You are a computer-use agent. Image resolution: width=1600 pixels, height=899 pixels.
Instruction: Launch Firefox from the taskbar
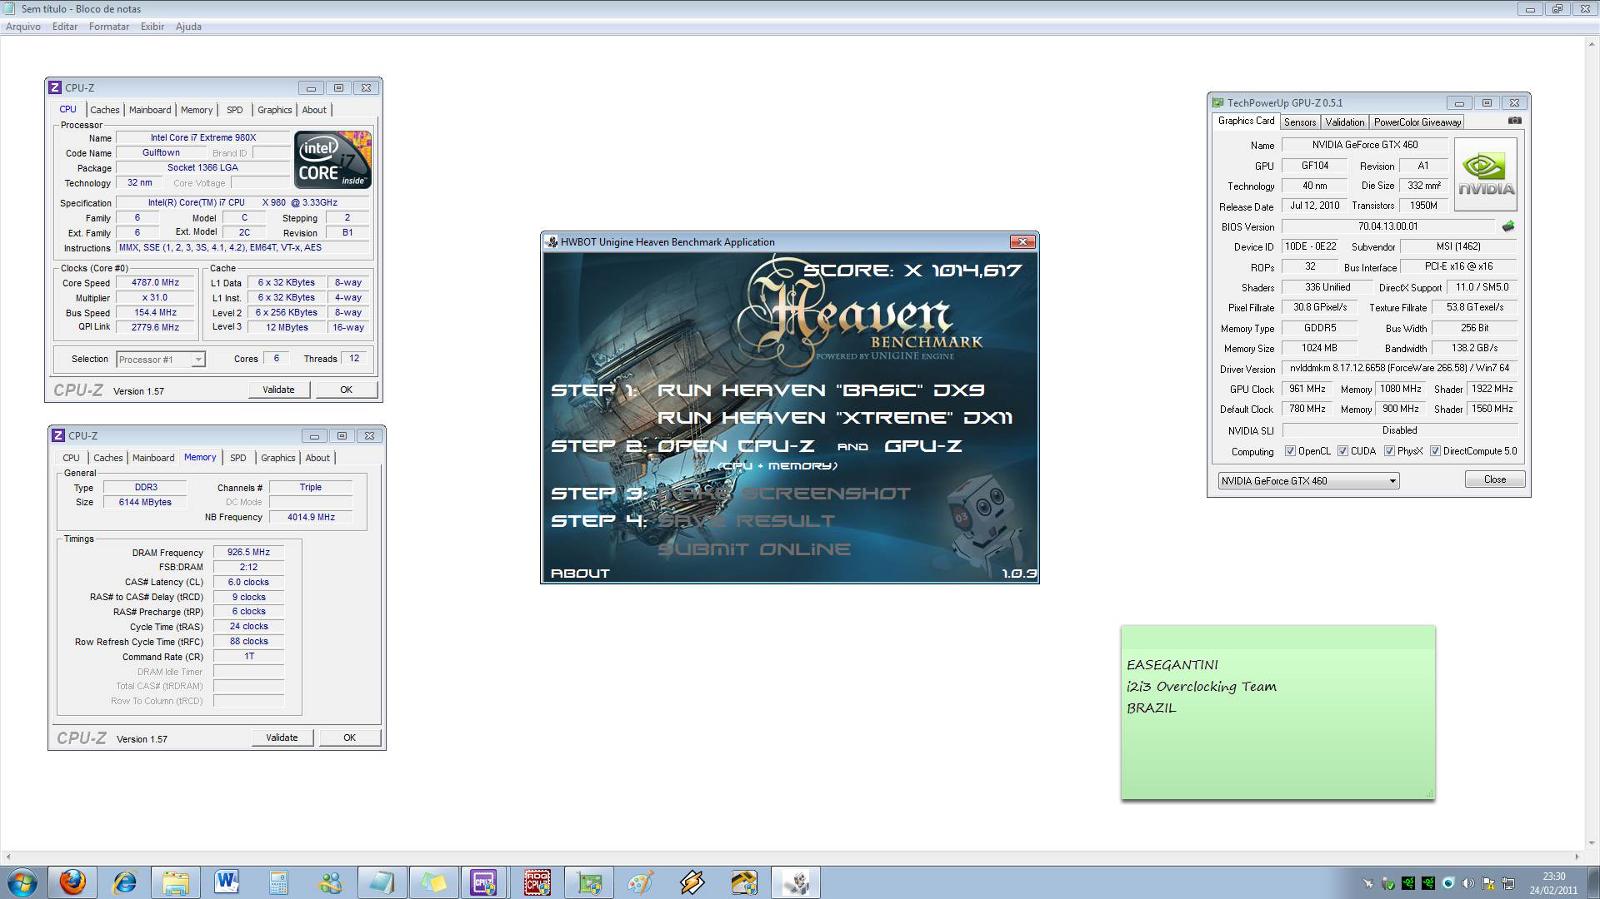coord(72,882)
